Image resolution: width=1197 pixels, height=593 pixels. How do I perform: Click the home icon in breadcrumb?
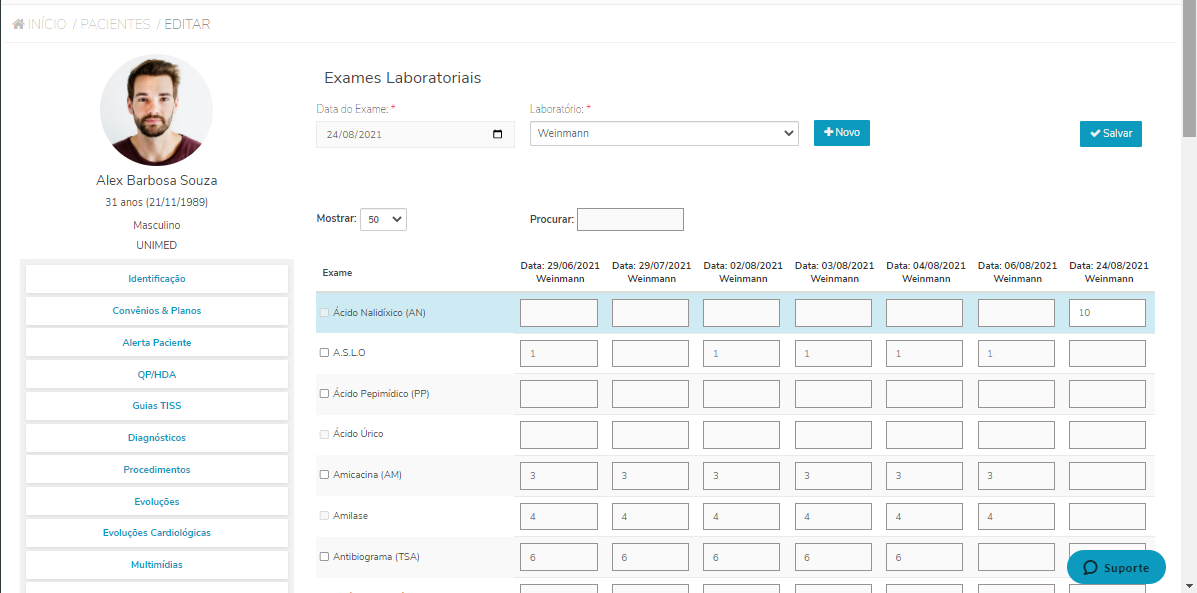point(19,24)
